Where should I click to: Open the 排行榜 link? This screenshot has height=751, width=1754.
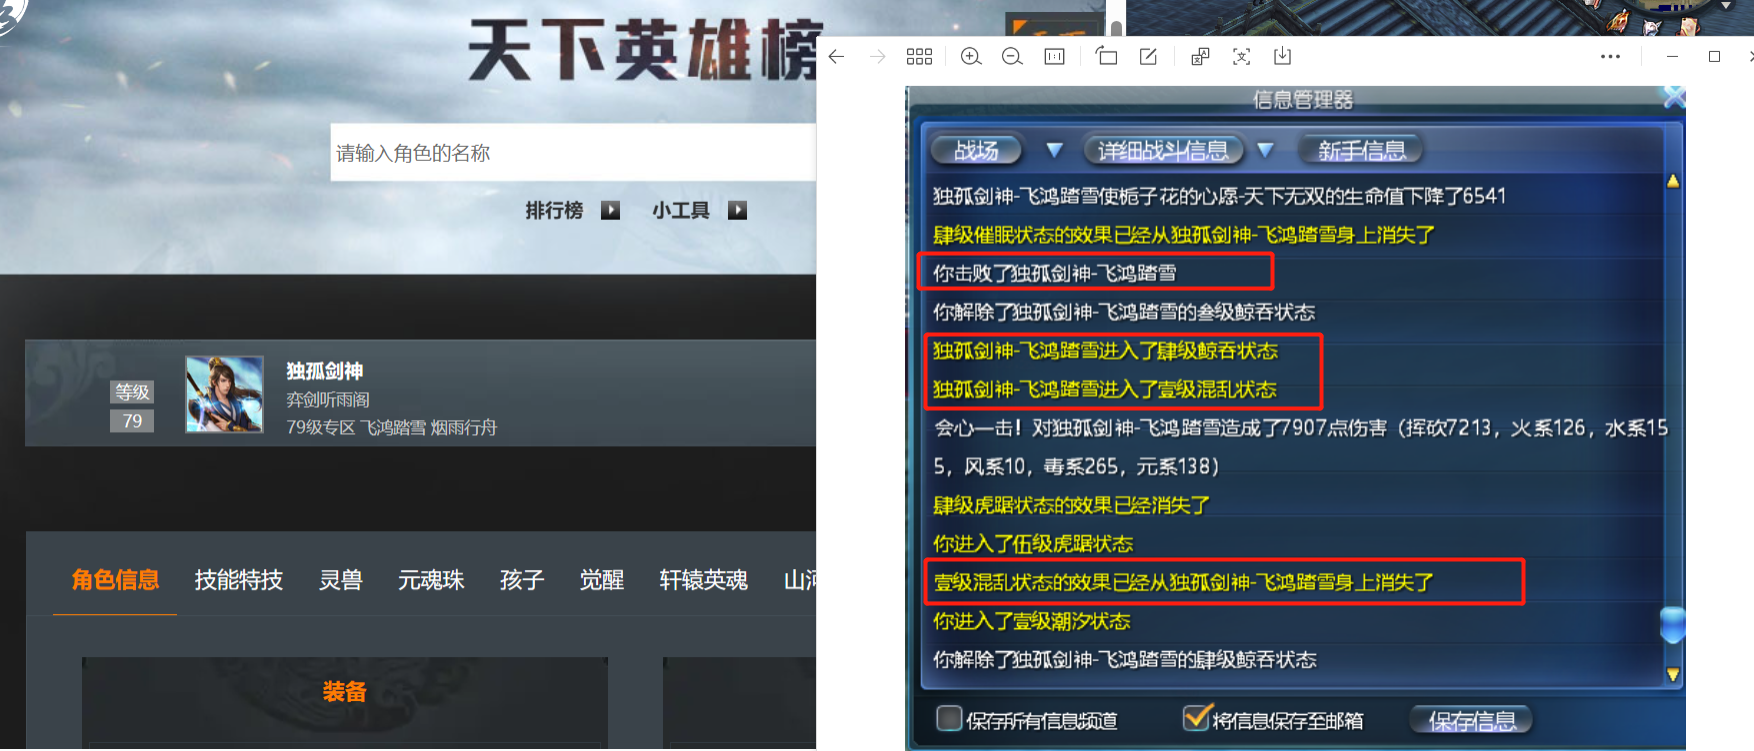[x=554, y=210]
